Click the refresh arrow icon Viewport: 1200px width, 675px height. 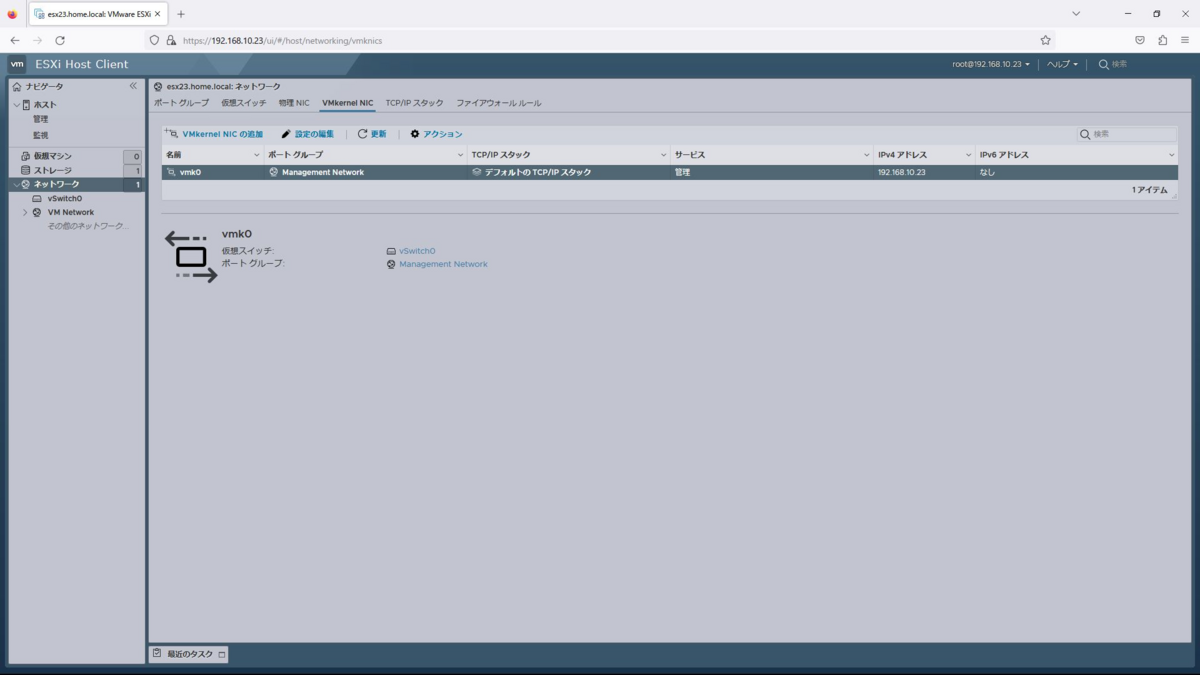coord(363,134)
